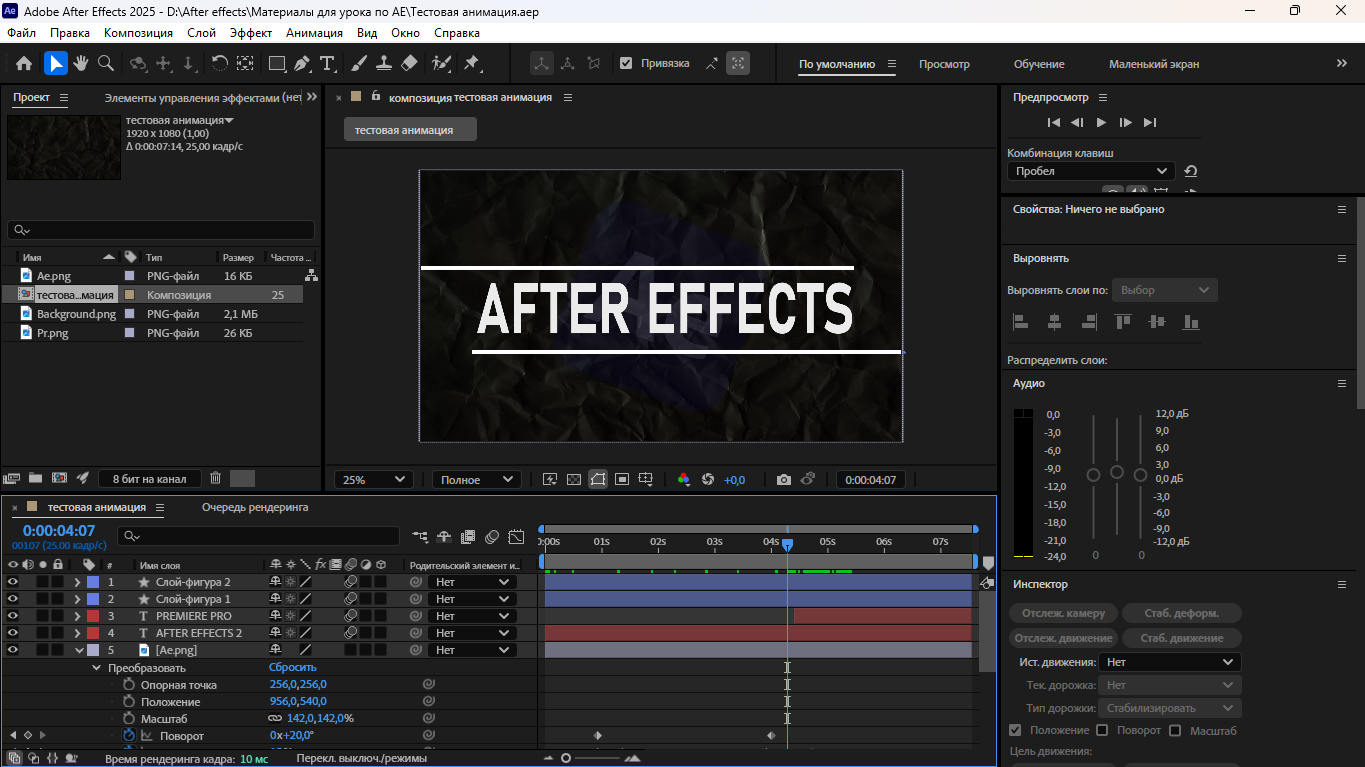
Task: Select the Rectangle shape tool
Action: [277, 63]
